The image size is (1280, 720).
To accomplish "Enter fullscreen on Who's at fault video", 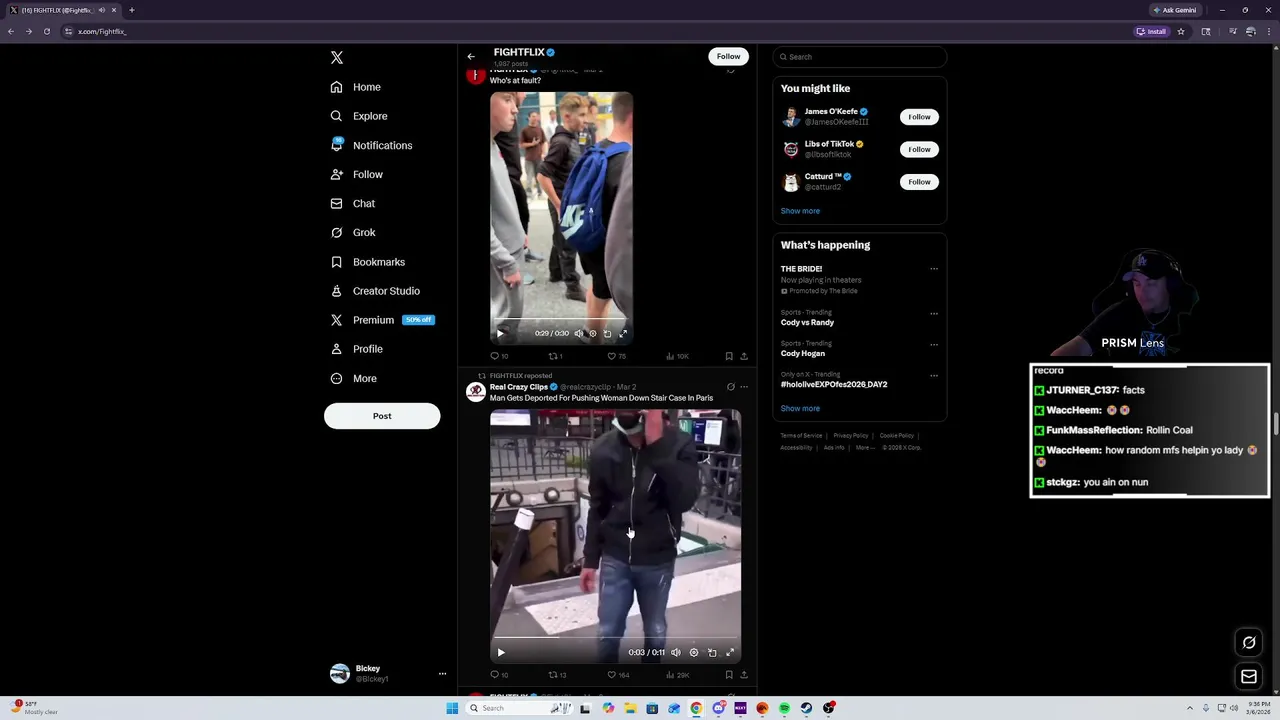I will (623, 333).
